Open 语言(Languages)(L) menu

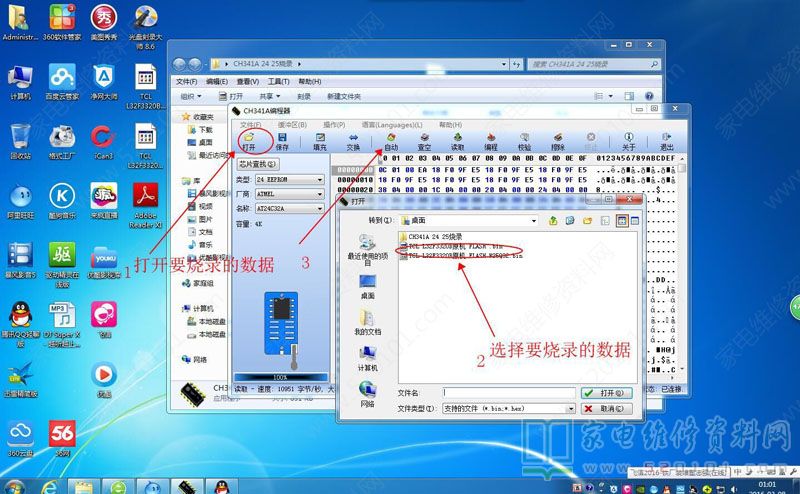tap(392, 125)
